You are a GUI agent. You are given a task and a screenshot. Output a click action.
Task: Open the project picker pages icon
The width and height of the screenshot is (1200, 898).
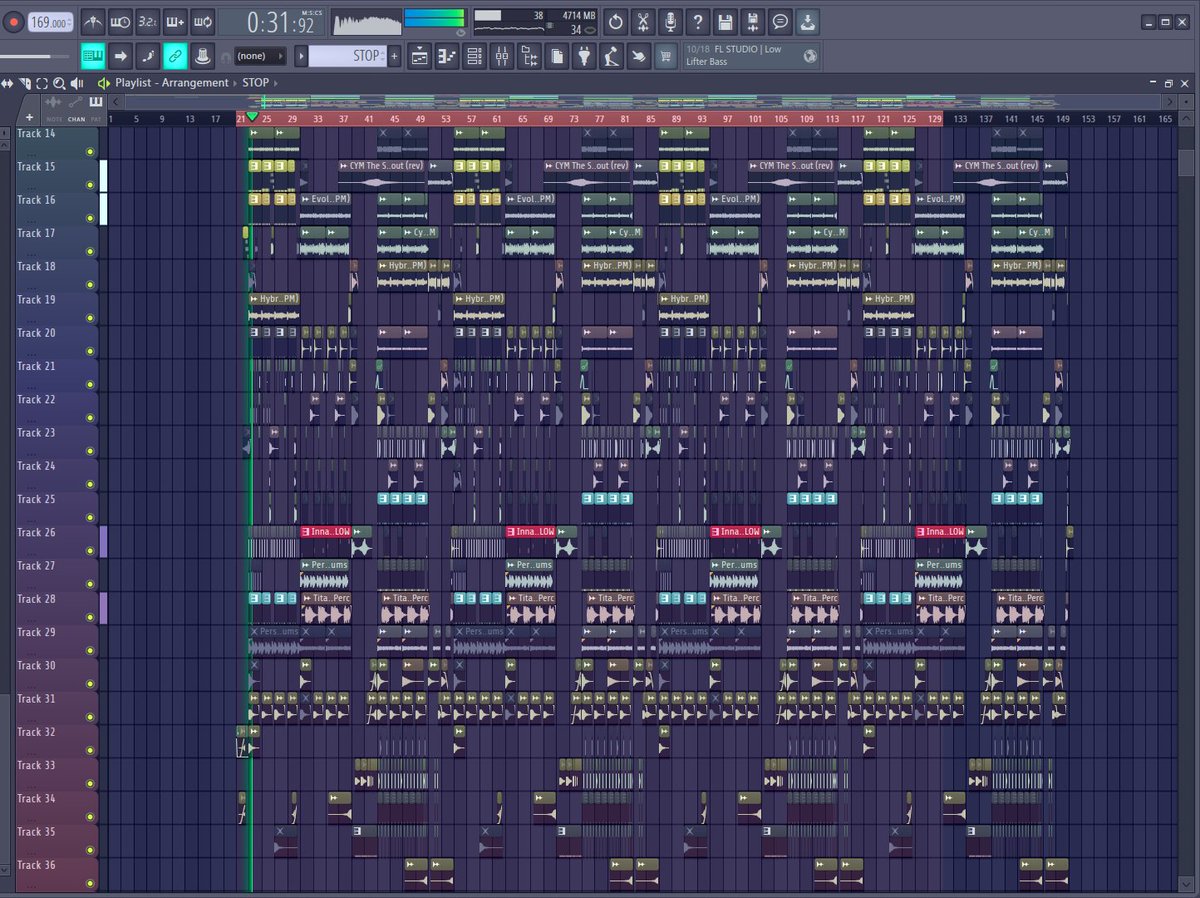click(x=557, y=56)
